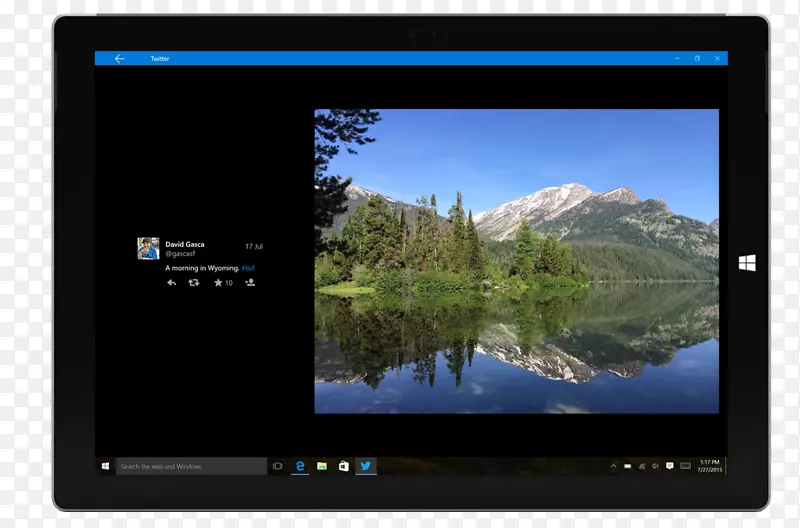Open the taskbar clock showing 1:17 PM
Screen dimensions: 800x528
pos(710,466)
